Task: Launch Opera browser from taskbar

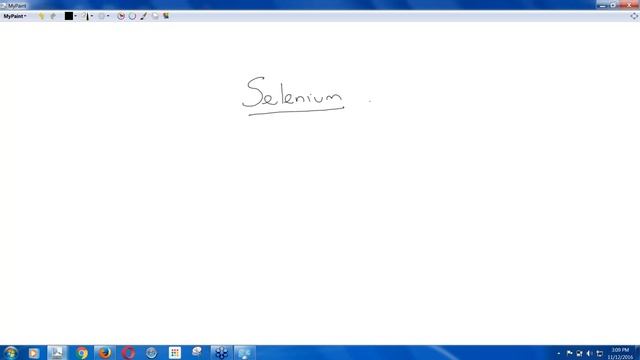Action: coord(128,353)
